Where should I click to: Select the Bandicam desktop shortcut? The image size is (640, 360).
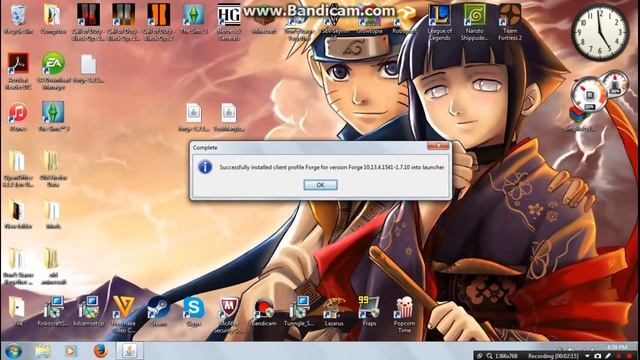pyautogui.click(x=264, y=311)
